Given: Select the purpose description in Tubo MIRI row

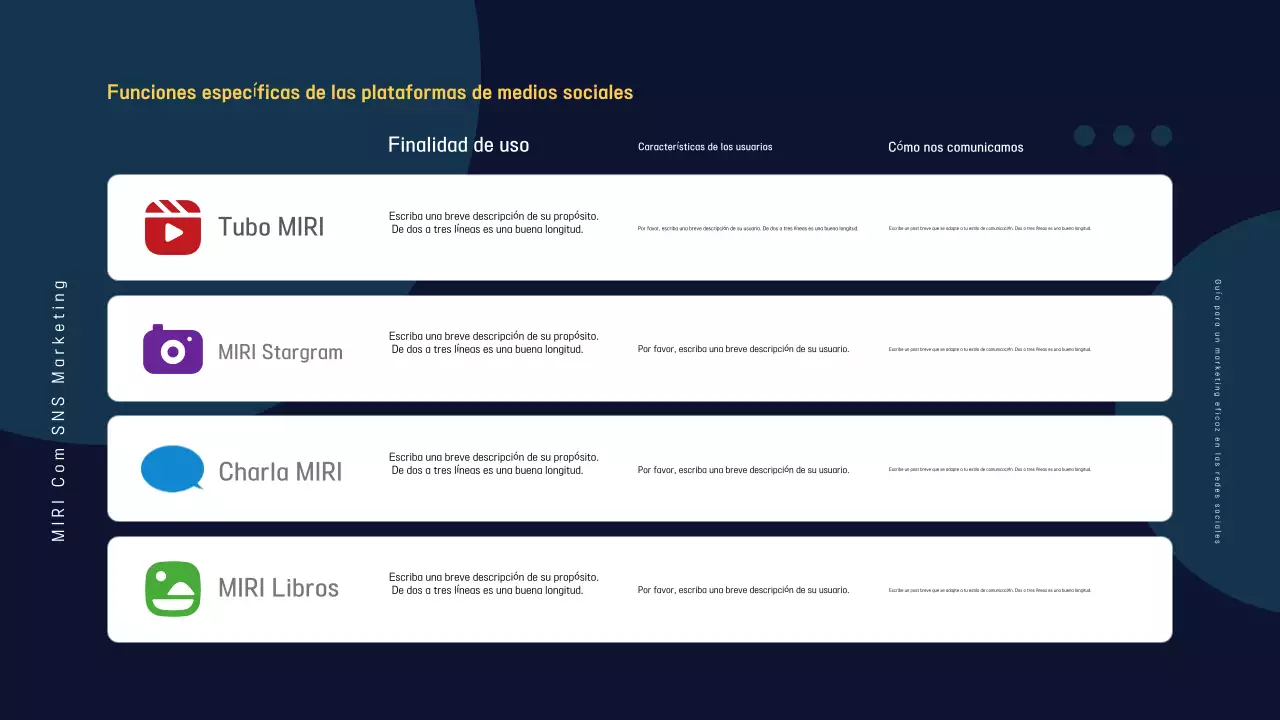Looking at the screenshot, I should pyautogui.click(x=493, y=222).
